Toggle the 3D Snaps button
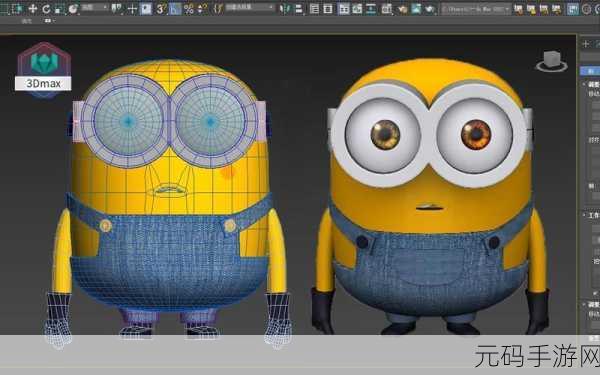 (160, 9)
